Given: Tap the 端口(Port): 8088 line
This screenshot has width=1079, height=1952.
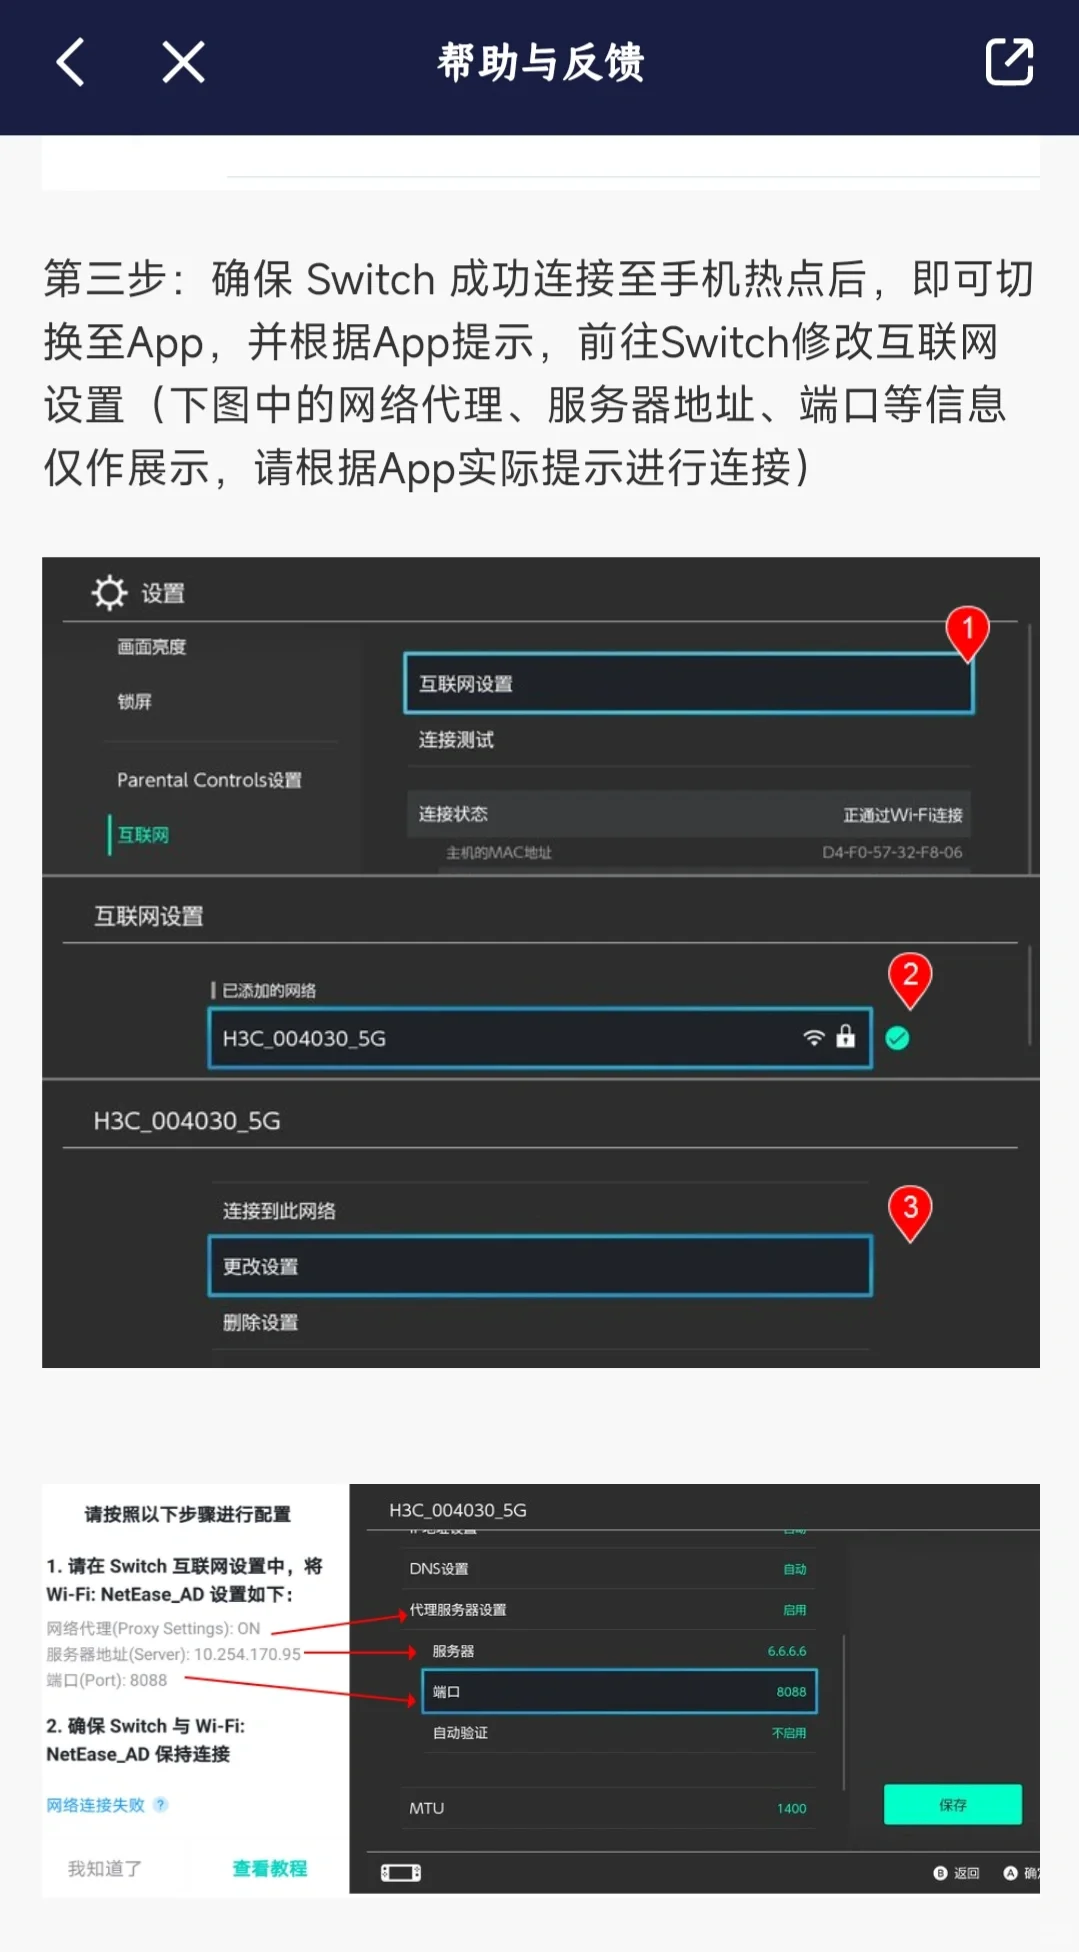Looking at the screenshot, I should click(107, 1680).
